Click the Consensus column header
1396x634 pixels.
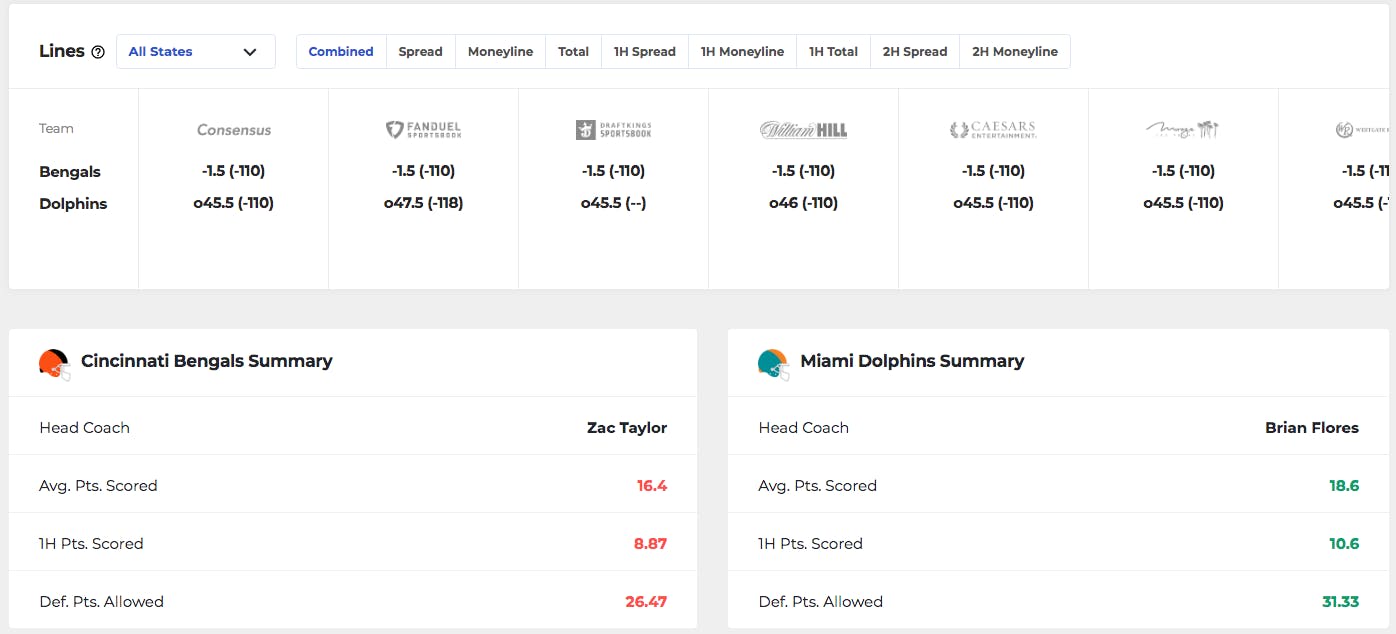coord(234,130)
